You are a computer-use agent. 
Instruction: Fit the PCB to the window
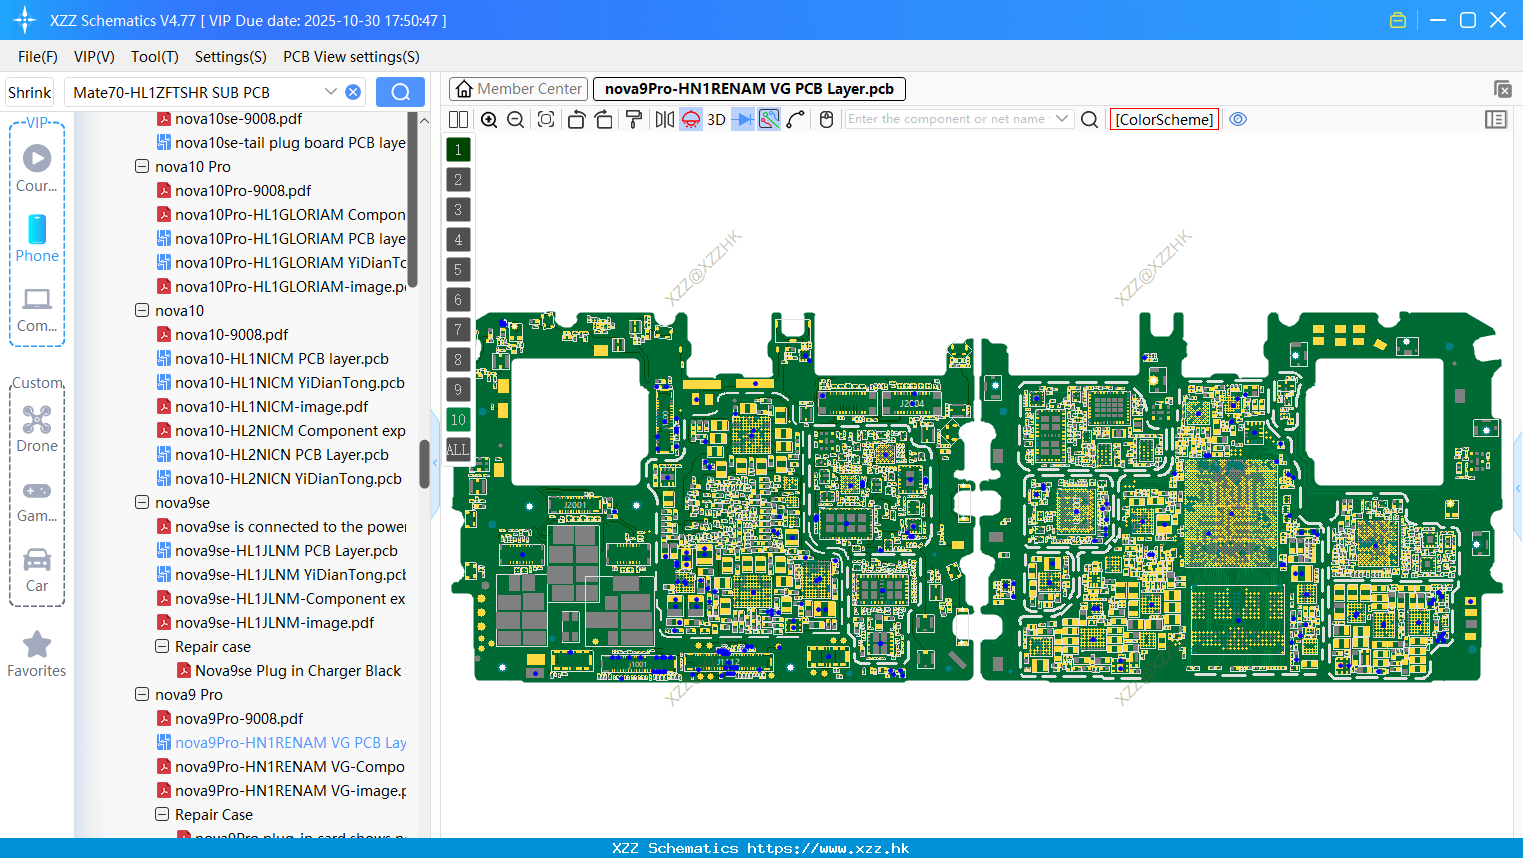pos(546,119)
